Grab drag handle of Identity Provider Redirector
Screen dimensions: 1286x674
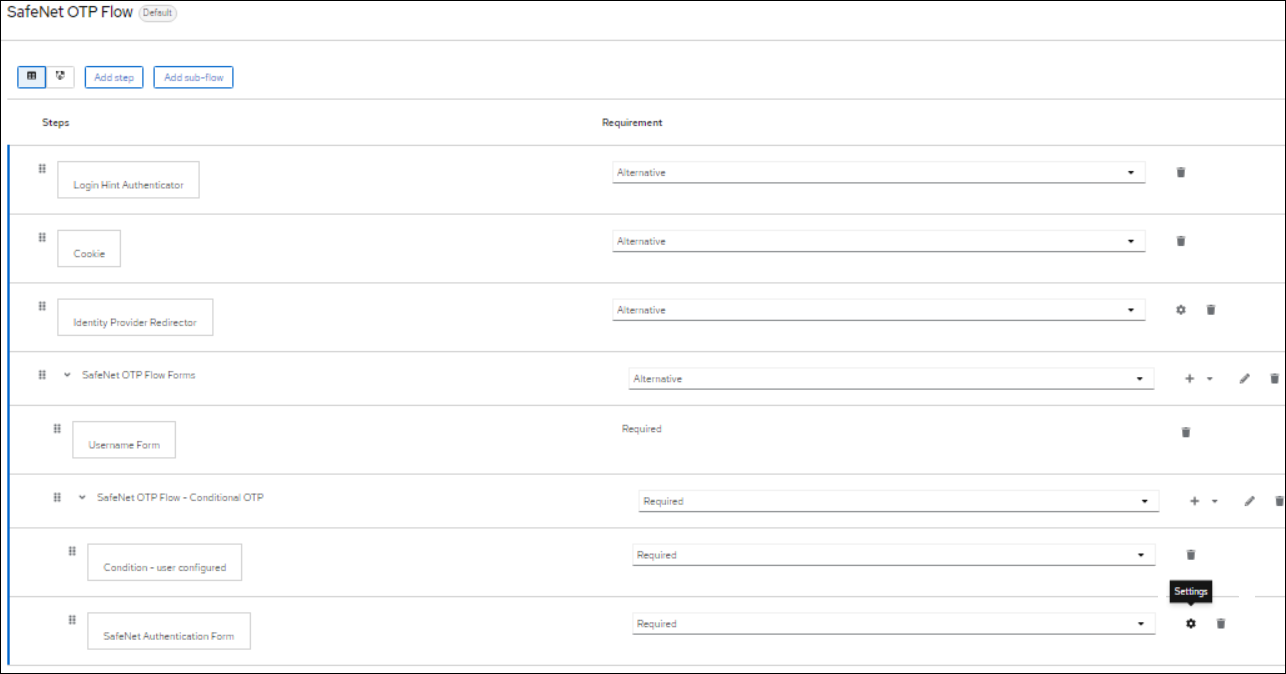pyautogui.click(x=42, y=306)
